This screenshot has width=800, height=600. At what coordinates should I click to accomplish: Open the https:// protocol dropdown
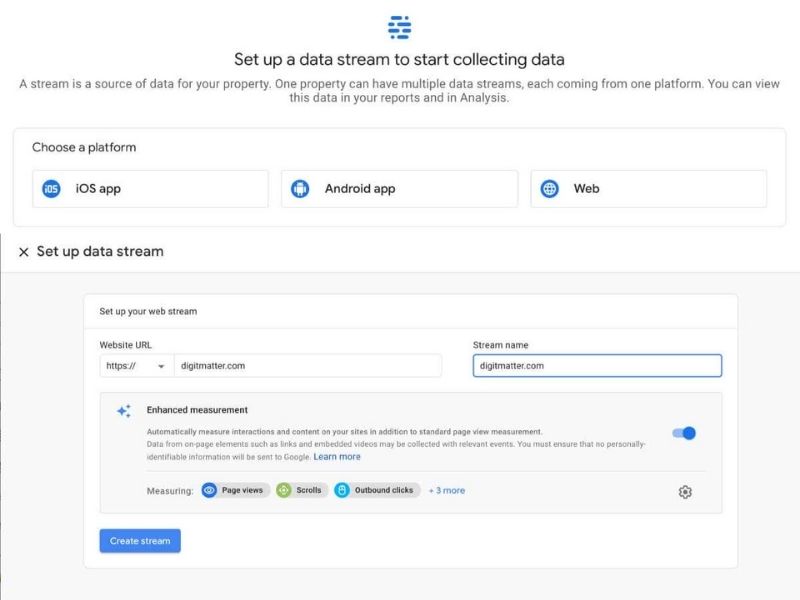pos(137,366)
